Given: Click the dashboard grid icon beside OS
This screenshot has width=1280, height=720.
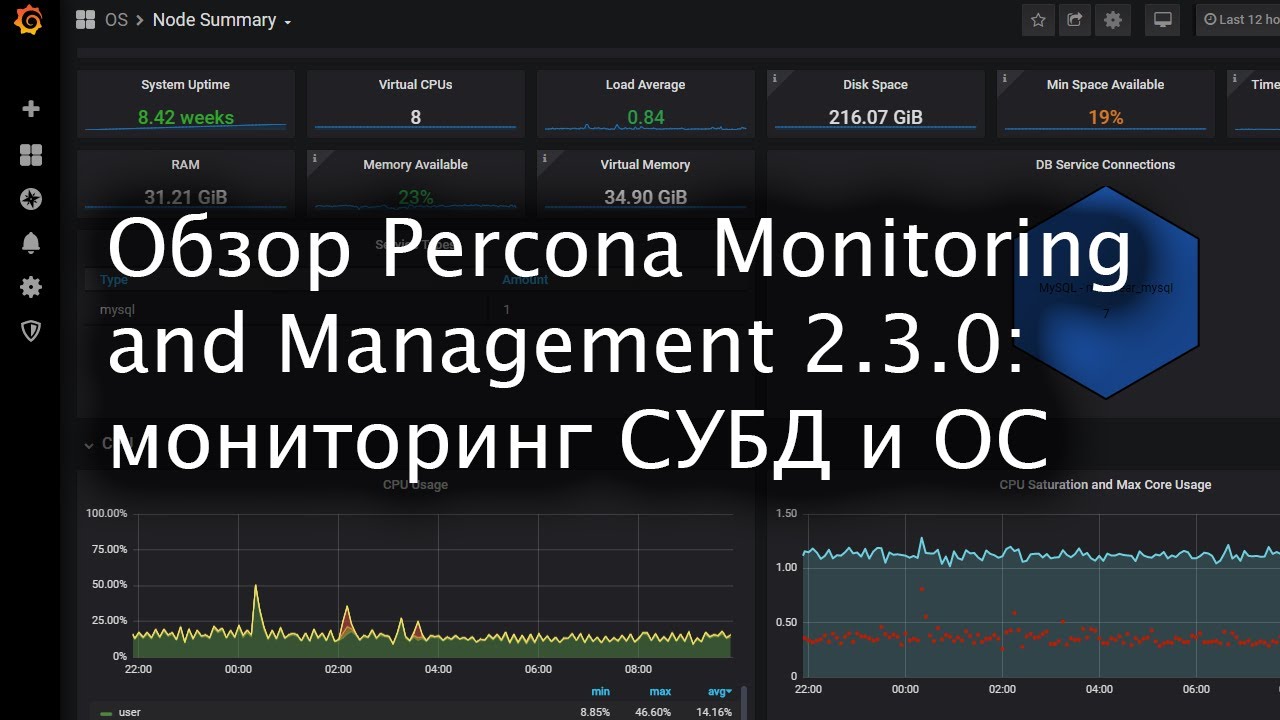Looking at the screenshot, I should [x=86, y=20].
